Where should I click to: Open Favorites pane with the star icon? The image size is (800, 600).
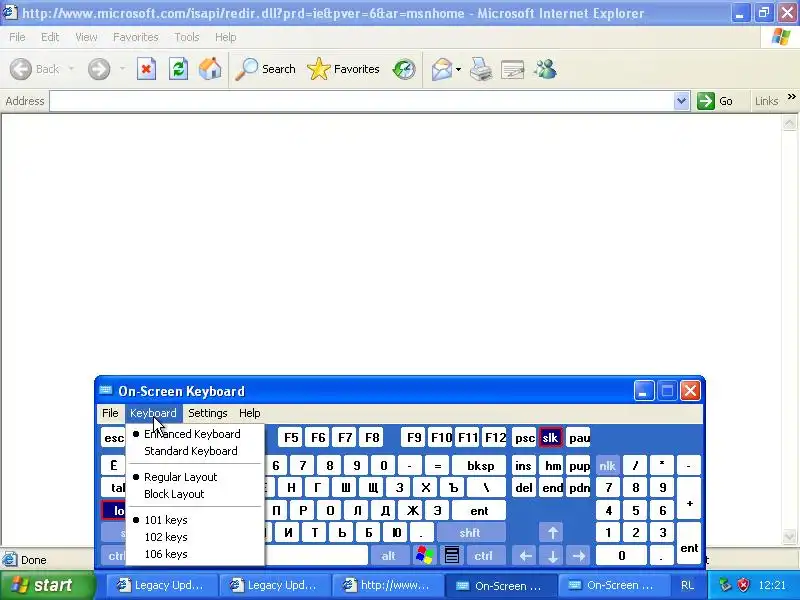click(343, 69)
